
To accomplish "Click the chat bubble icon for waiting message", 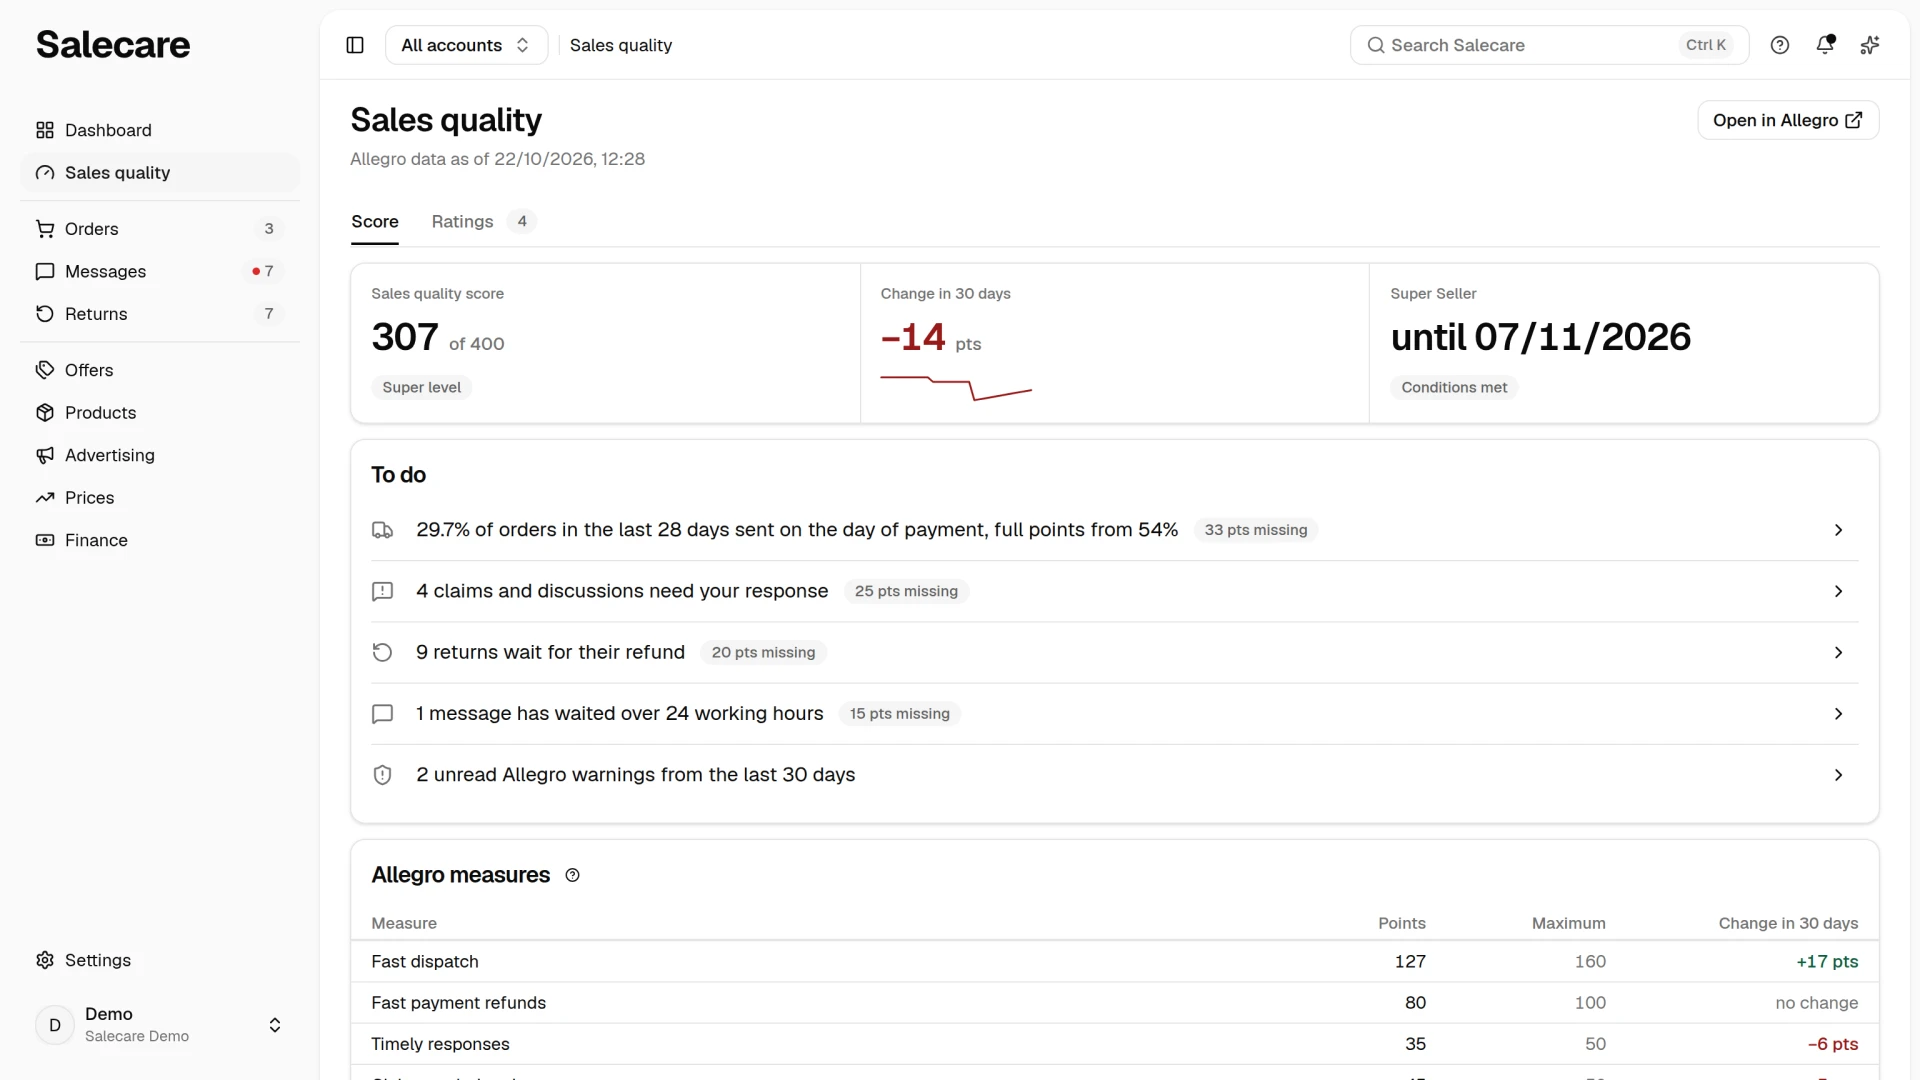I will click(x=382, y=714).
